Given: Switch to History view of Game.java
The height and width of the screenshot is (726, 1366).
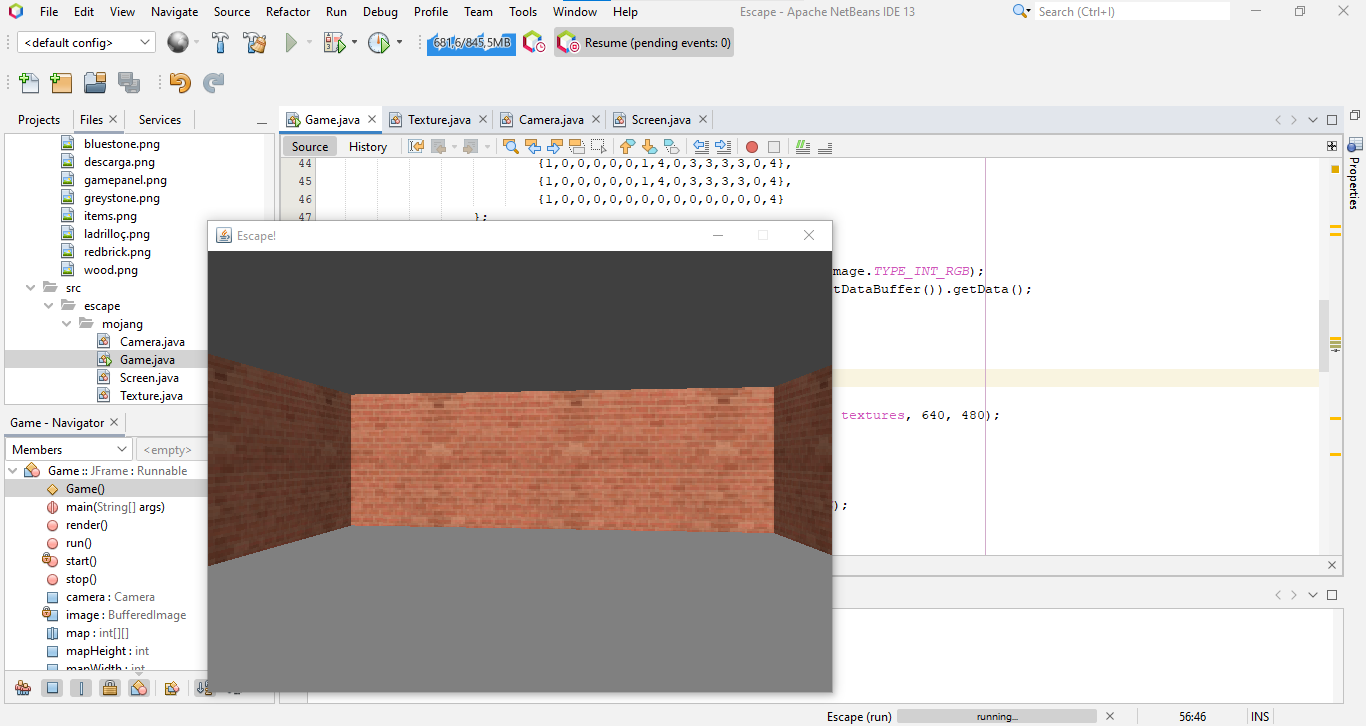Looking at the screenshot, I should pyautogui.click(x=367, y=146).
